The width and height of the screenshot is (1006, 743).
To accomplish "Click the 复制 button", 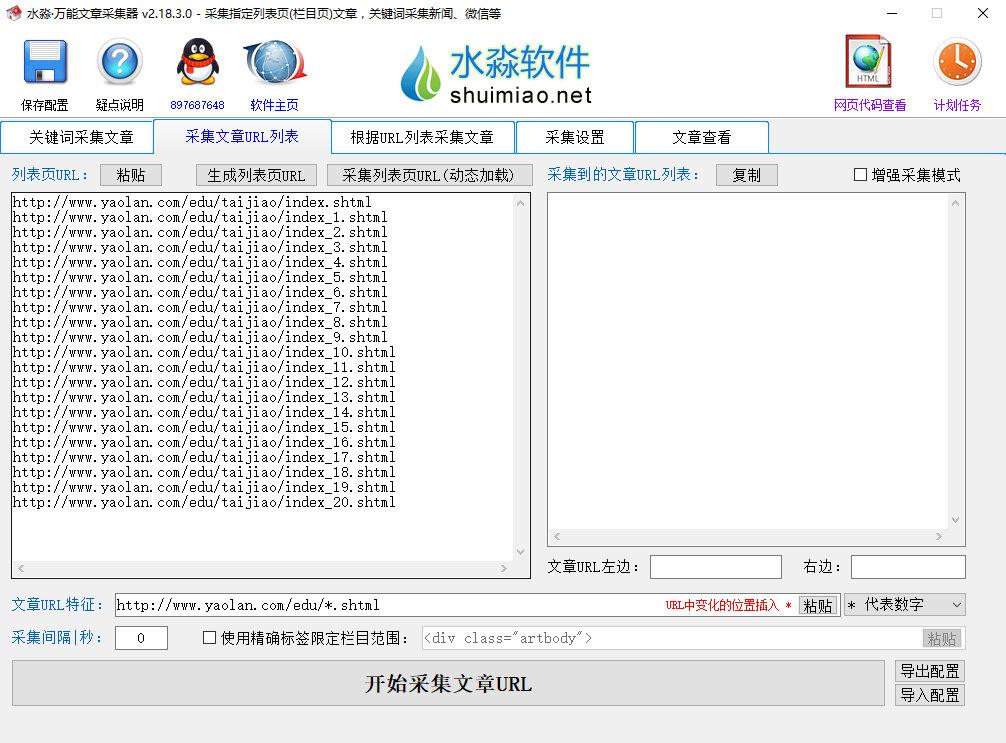I will coord(747,175).
